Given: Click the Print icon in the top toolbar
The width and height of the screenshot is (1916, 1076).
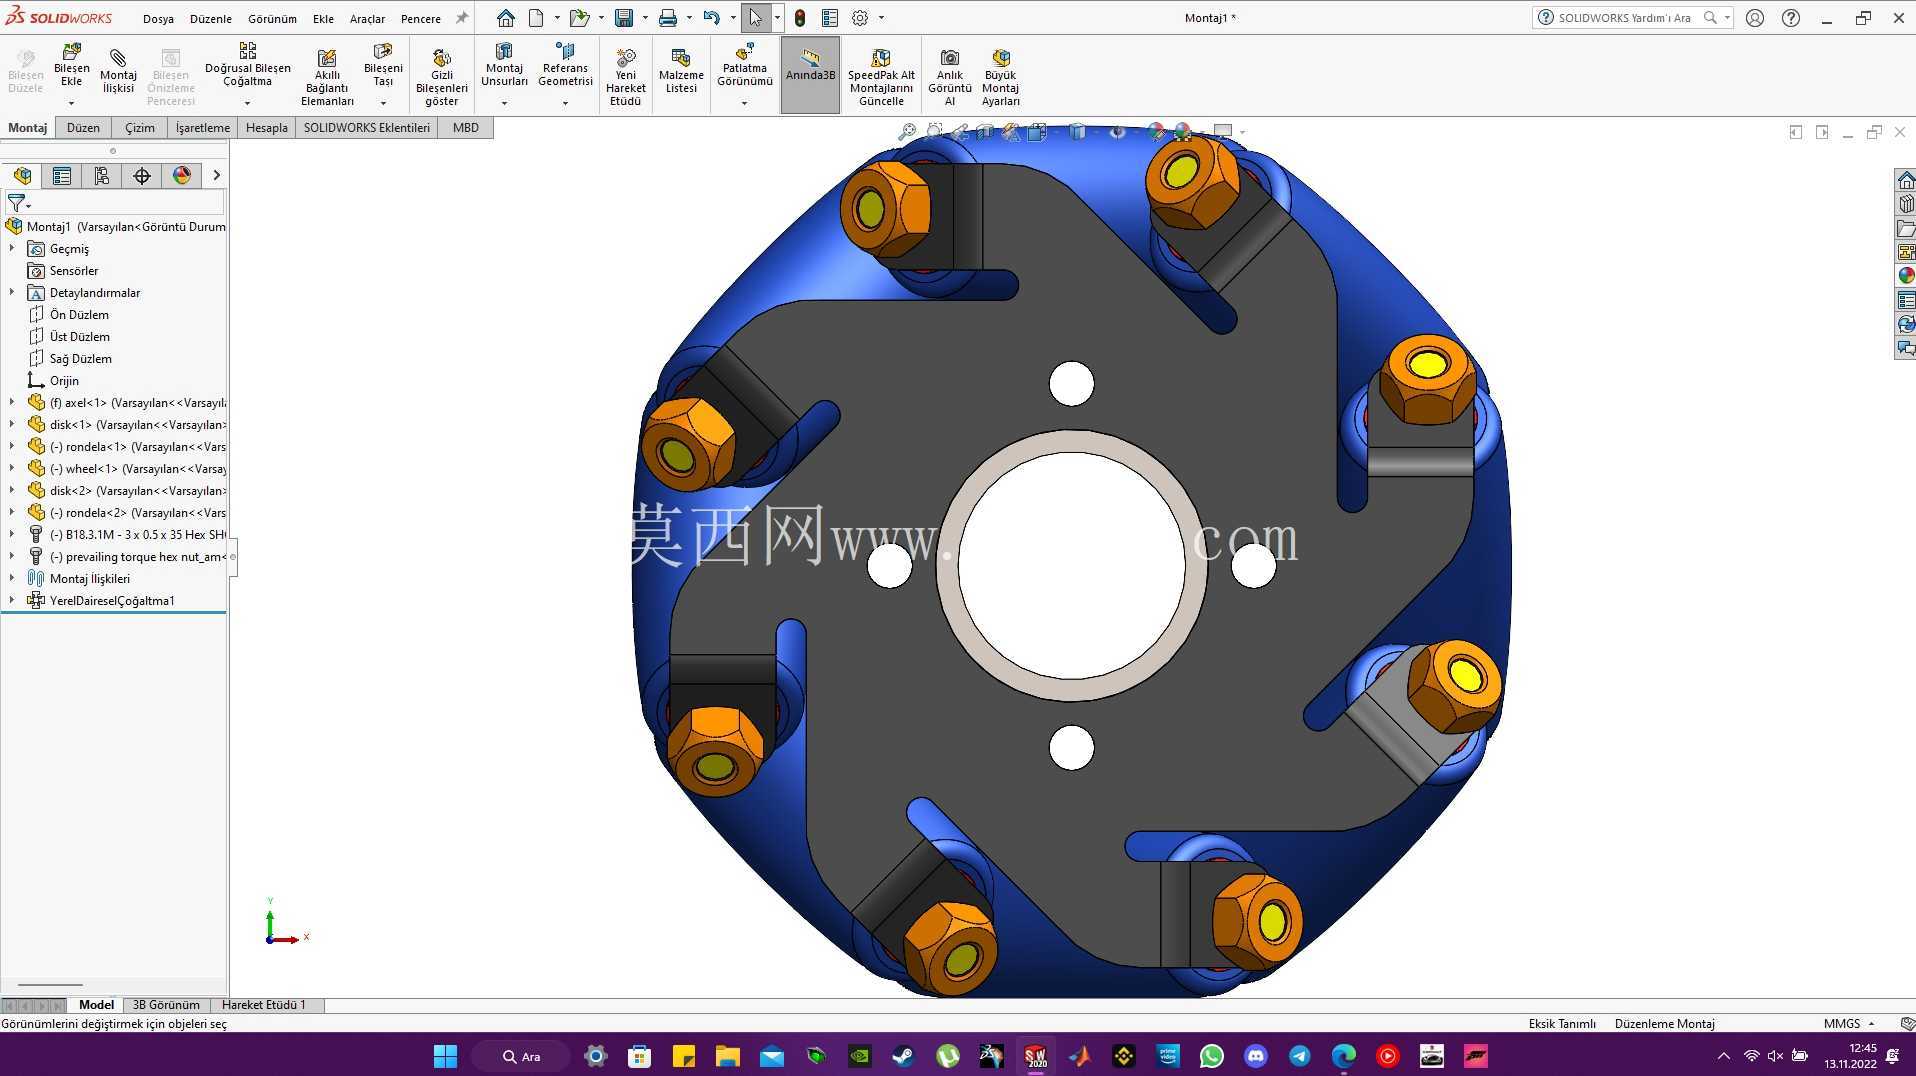Looking at the screenshot, I should click(668, 18).
